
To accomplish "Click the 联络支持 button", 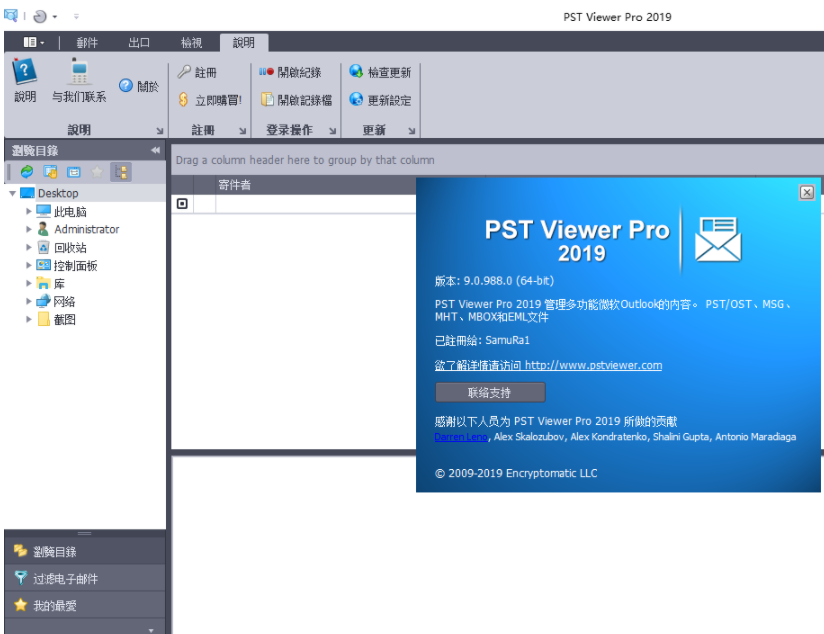I will coord(490,393).
